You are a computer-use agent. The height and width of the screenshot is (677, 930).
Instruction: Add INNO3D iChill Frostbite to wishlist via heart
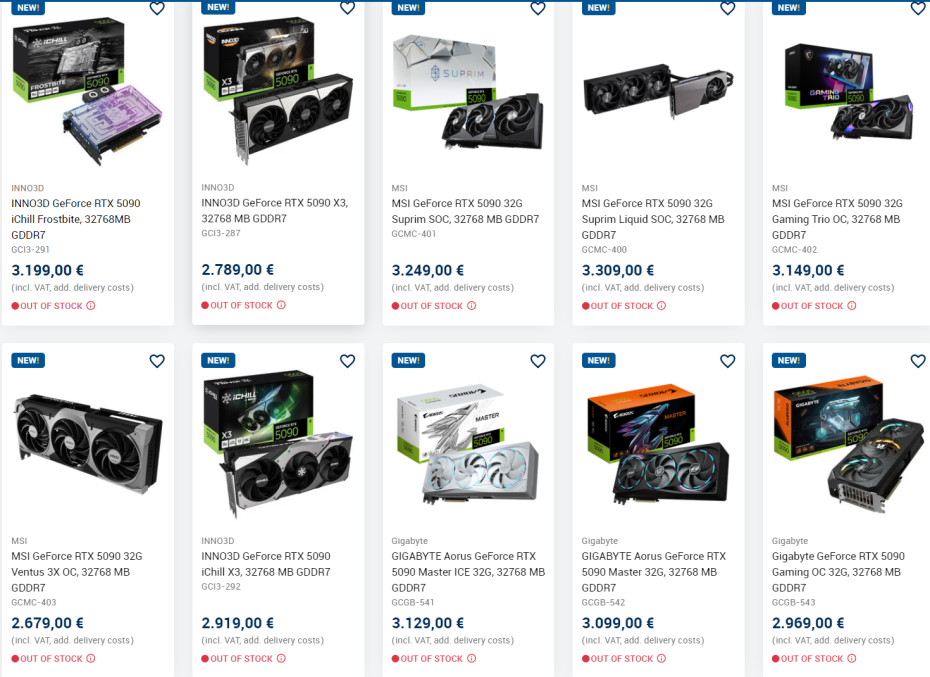(157, 8)
